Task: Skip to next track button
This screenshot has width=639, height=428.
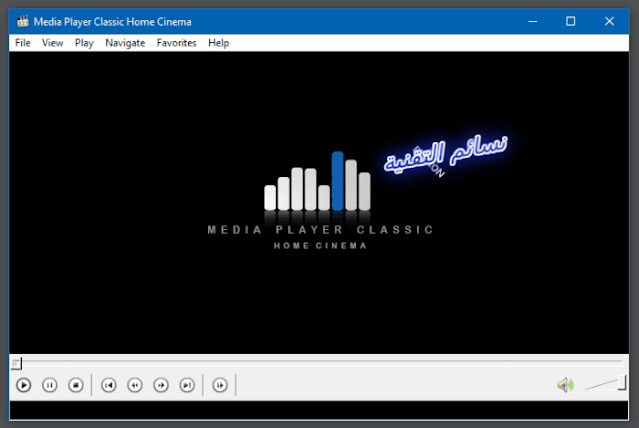Action: click(x=187, y=385)
